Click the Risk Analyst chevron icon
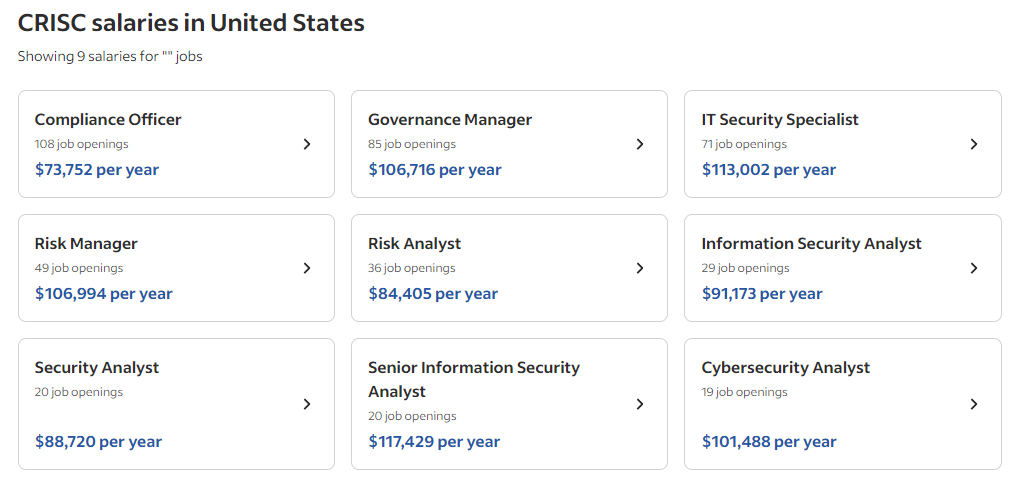1019x495 pixels. [640, 268]
